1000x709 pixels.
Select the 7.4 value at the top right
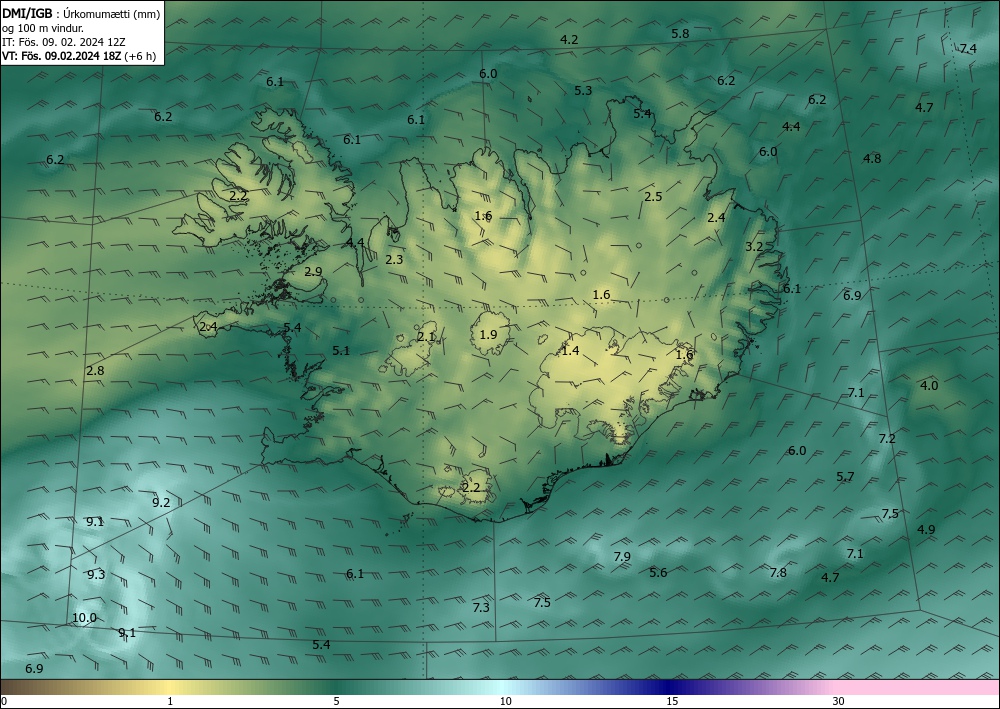tap(968, 49)
